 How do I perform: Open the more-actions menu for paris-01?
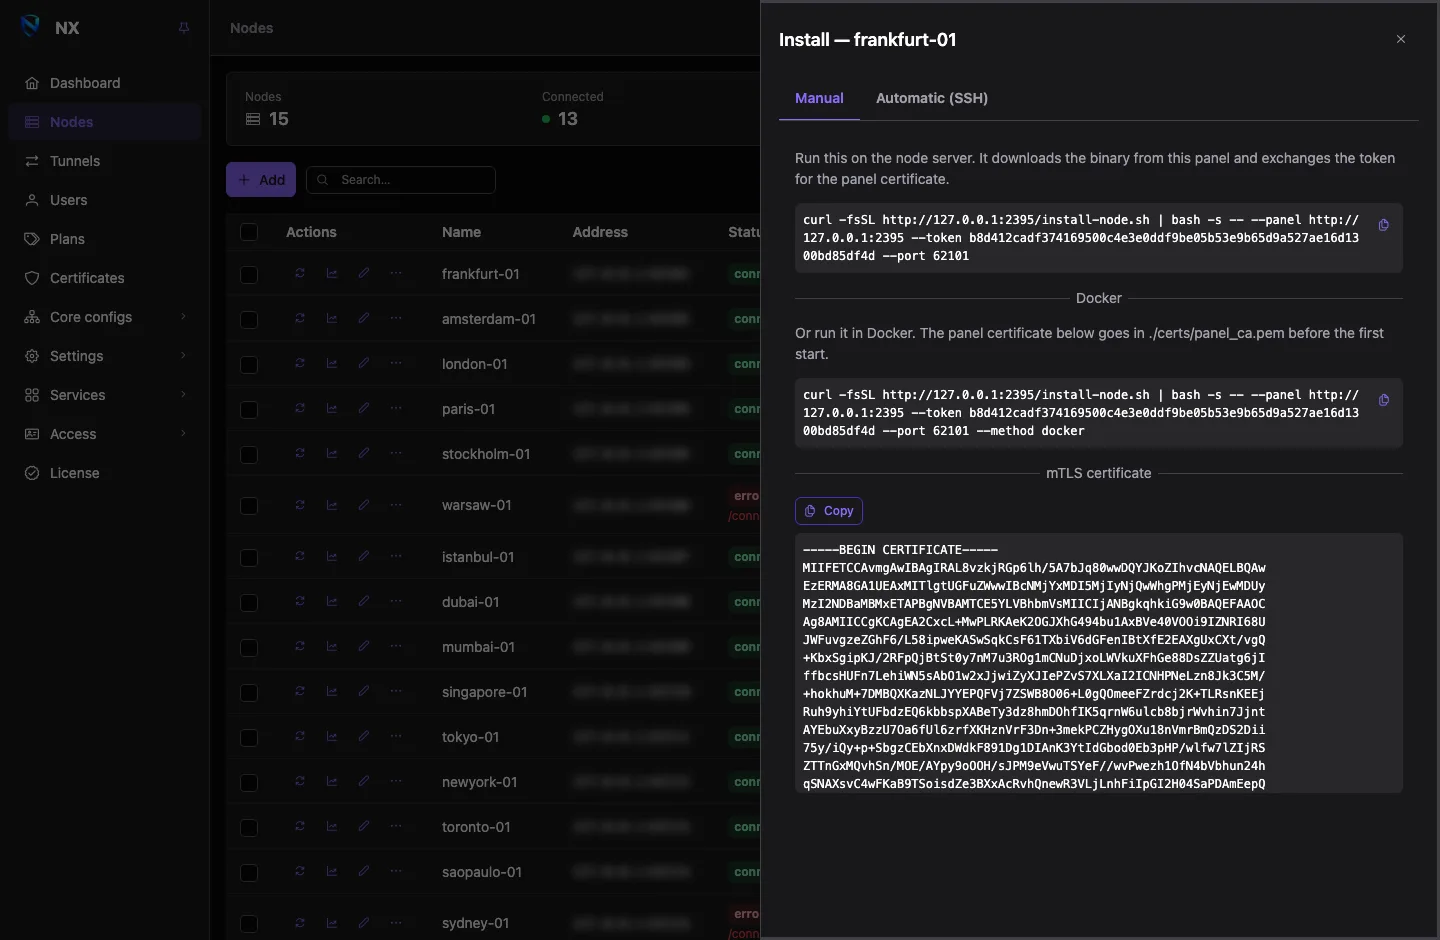tap(396, 408)
